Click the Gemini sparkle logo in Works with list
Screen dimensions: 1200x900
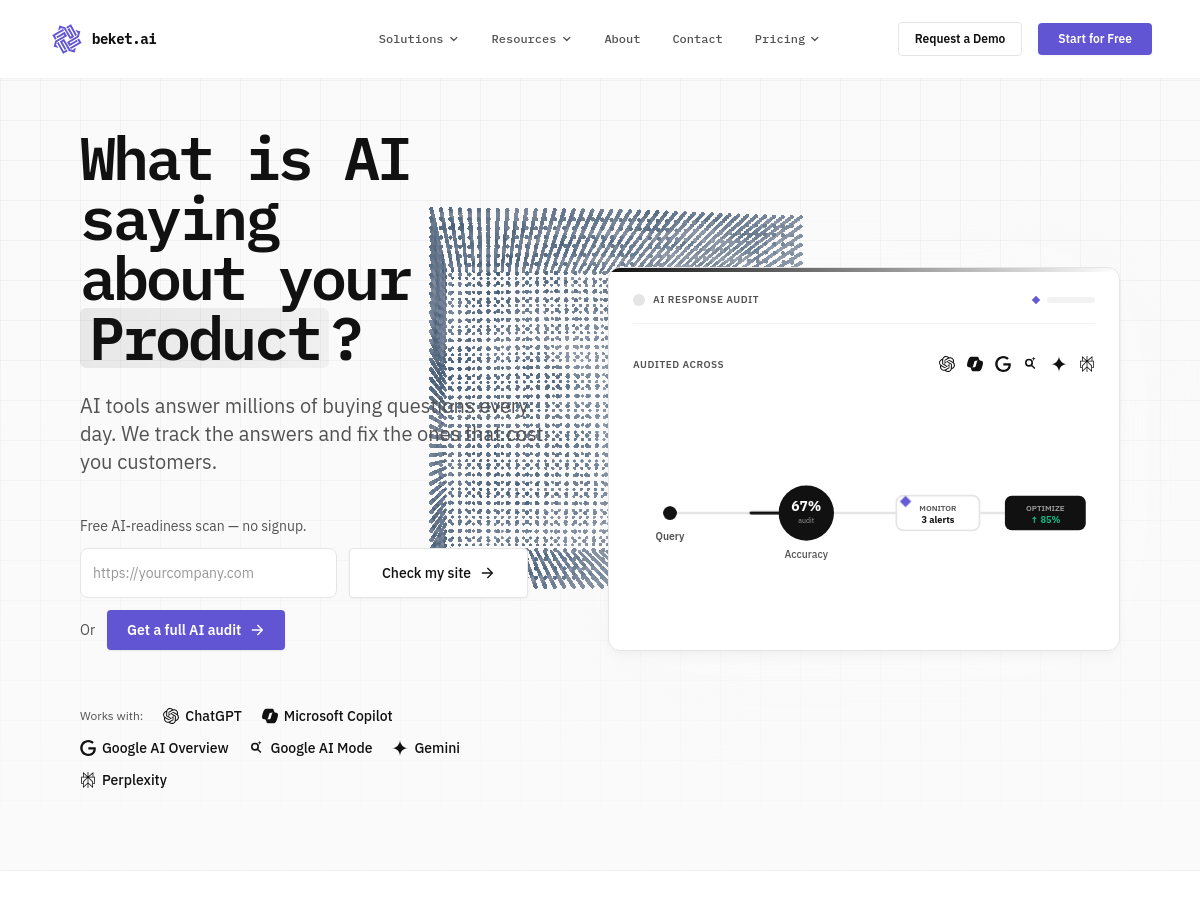[400, 748]
